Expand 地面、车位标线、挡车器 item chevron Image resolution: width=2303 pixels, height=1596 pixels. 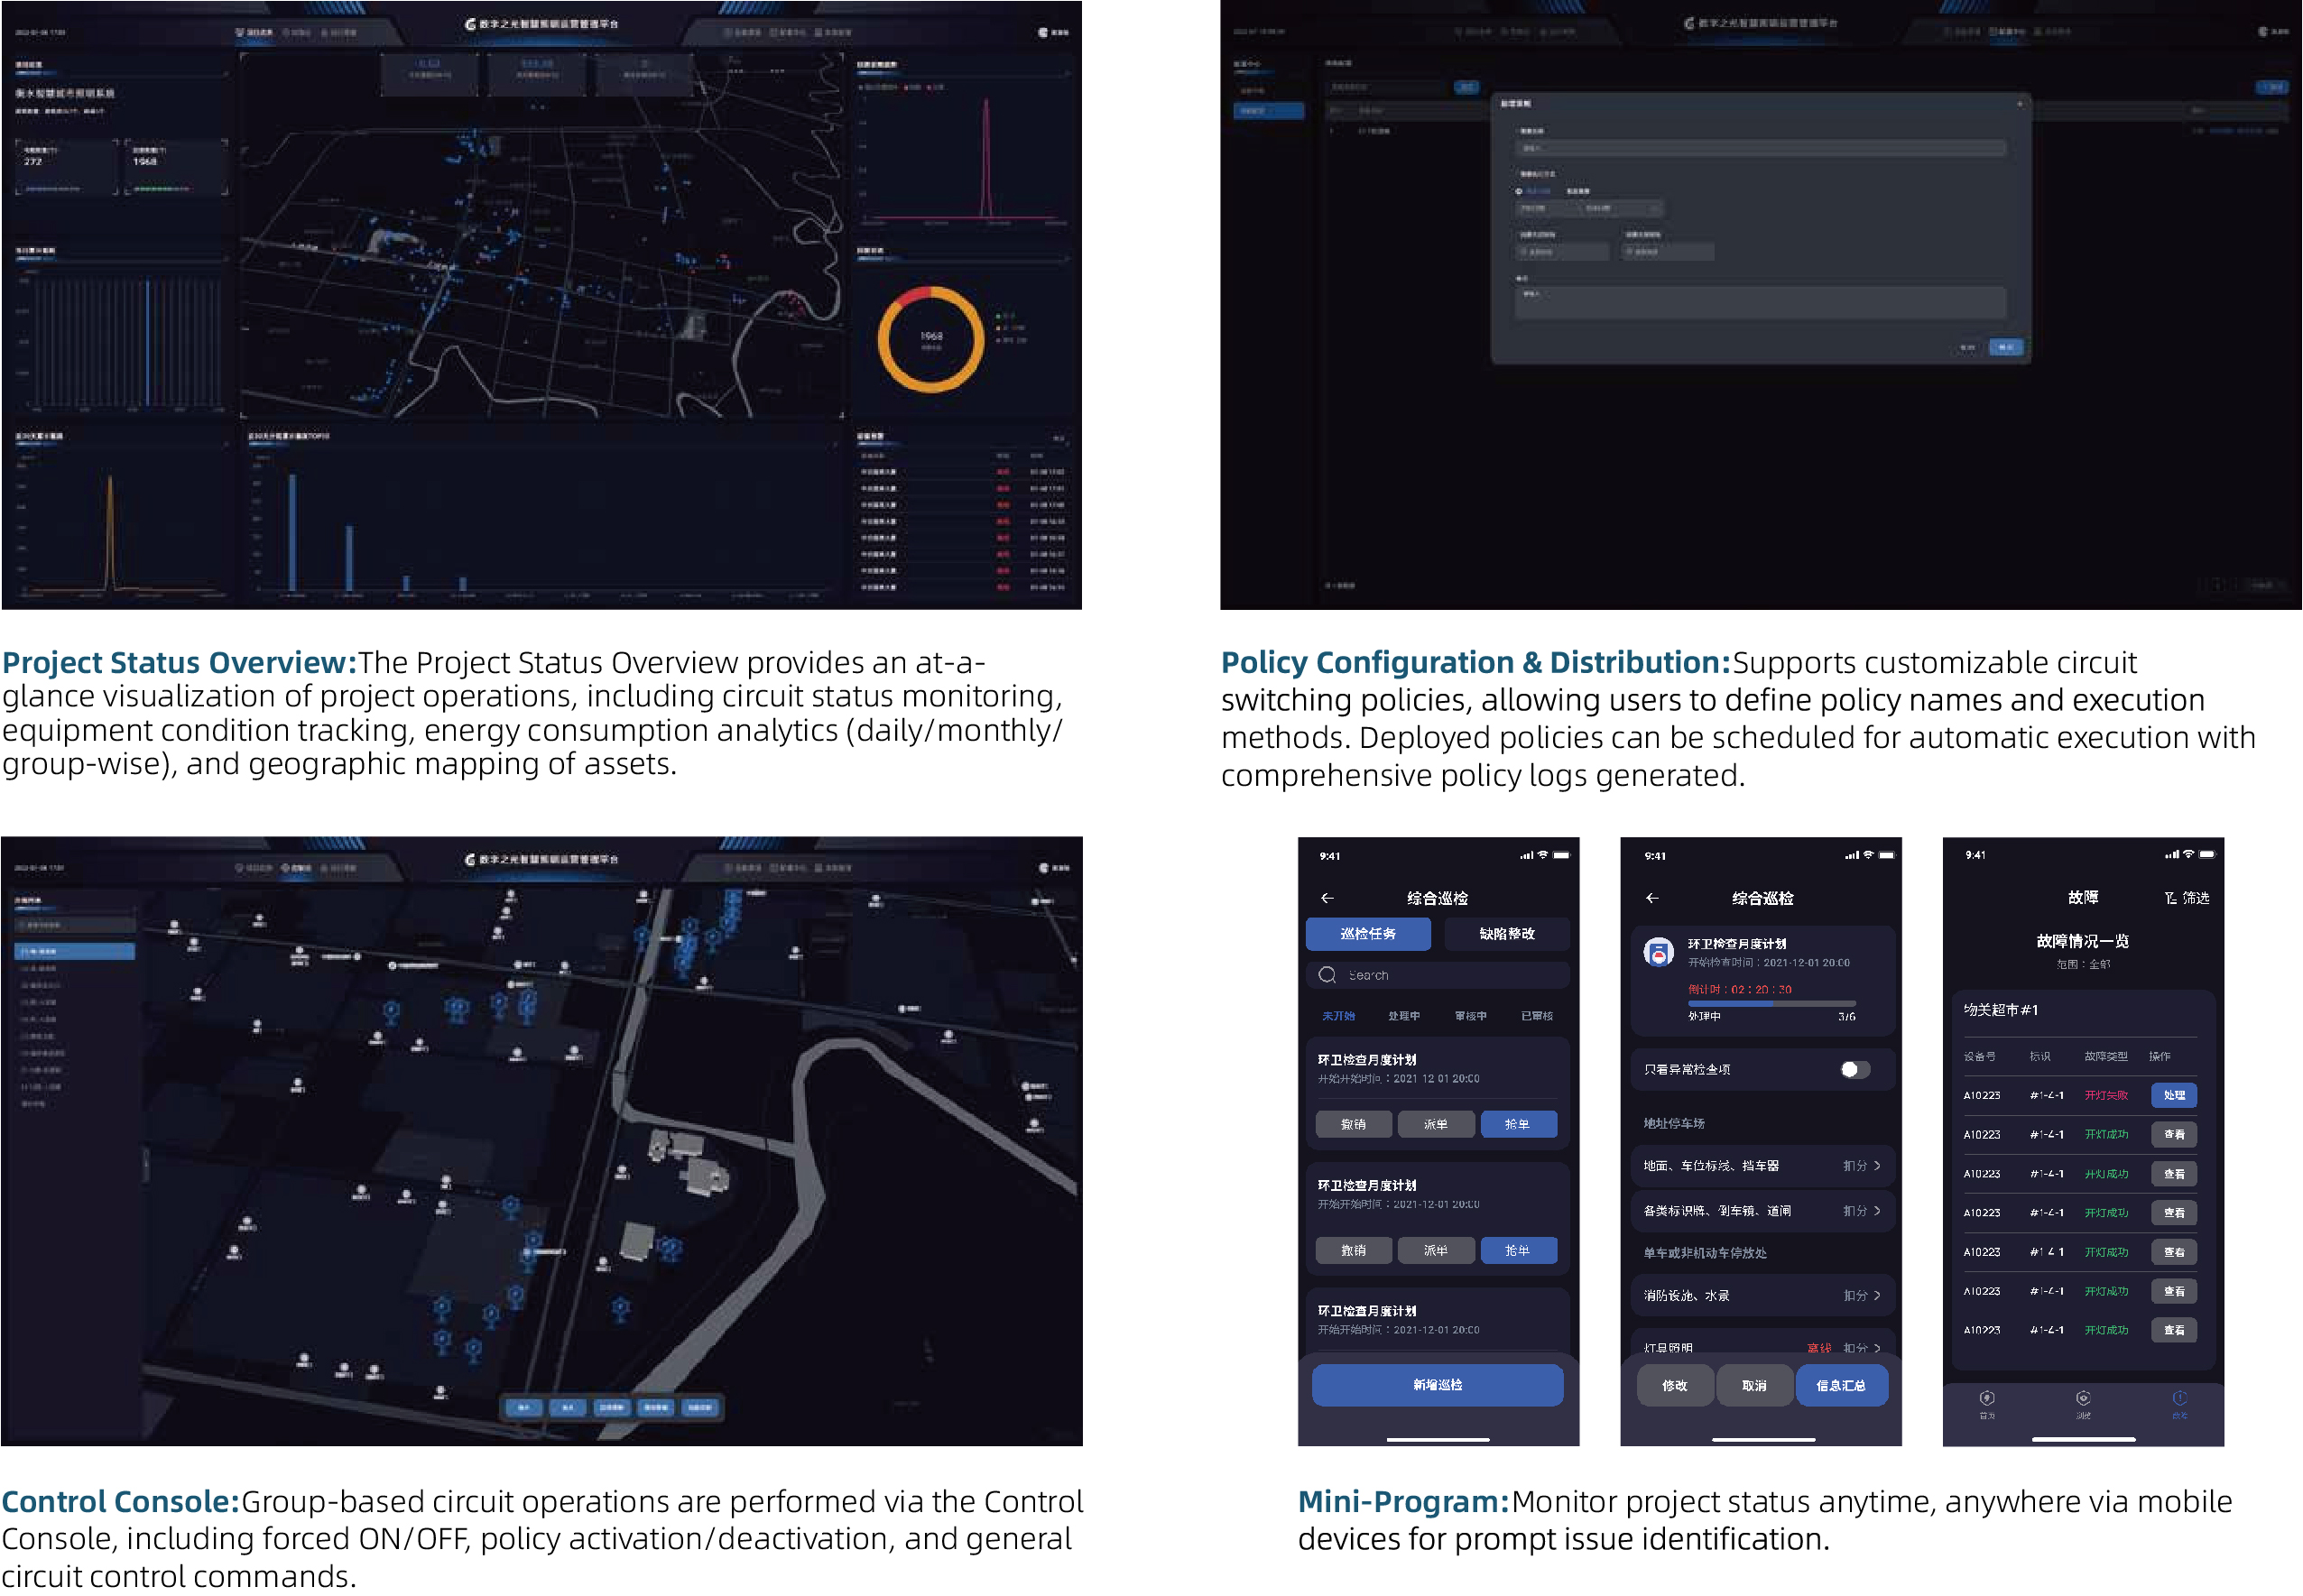coord(1877,1166)
